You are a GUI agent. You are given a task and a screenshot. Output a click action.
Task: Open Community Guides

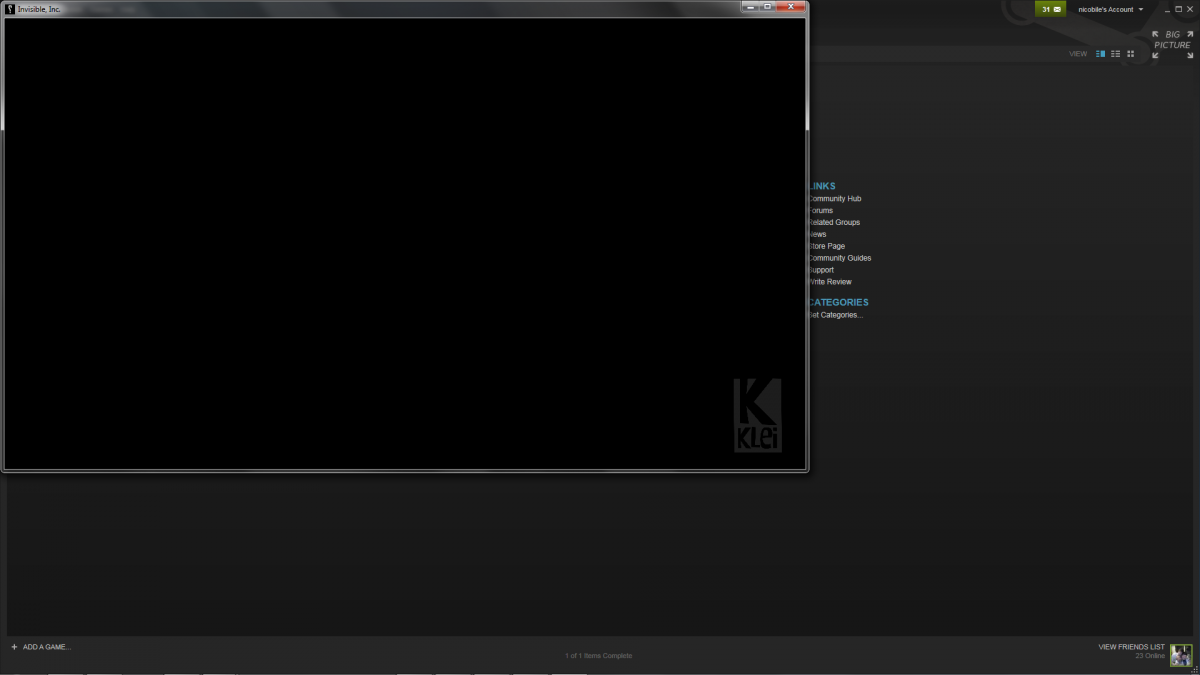[841, 258]
